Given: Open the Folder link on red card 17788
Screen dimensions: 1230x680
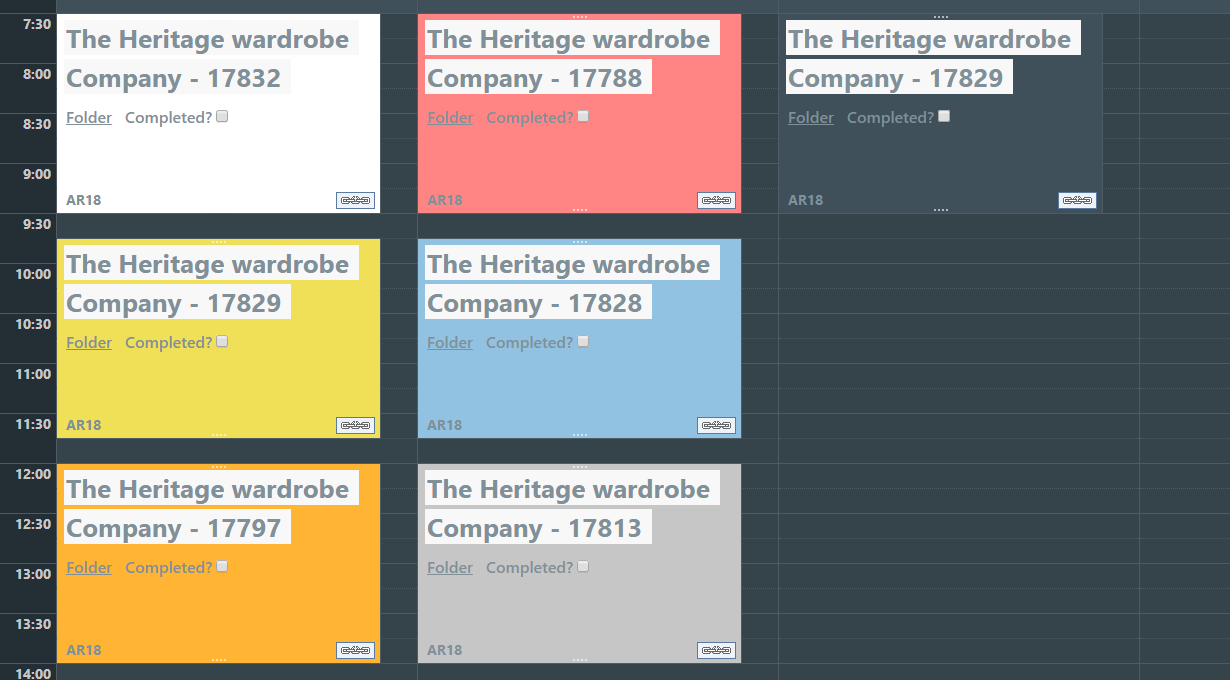Looking at the screenshot, I should pyautogui.click(x=450, y=117).
